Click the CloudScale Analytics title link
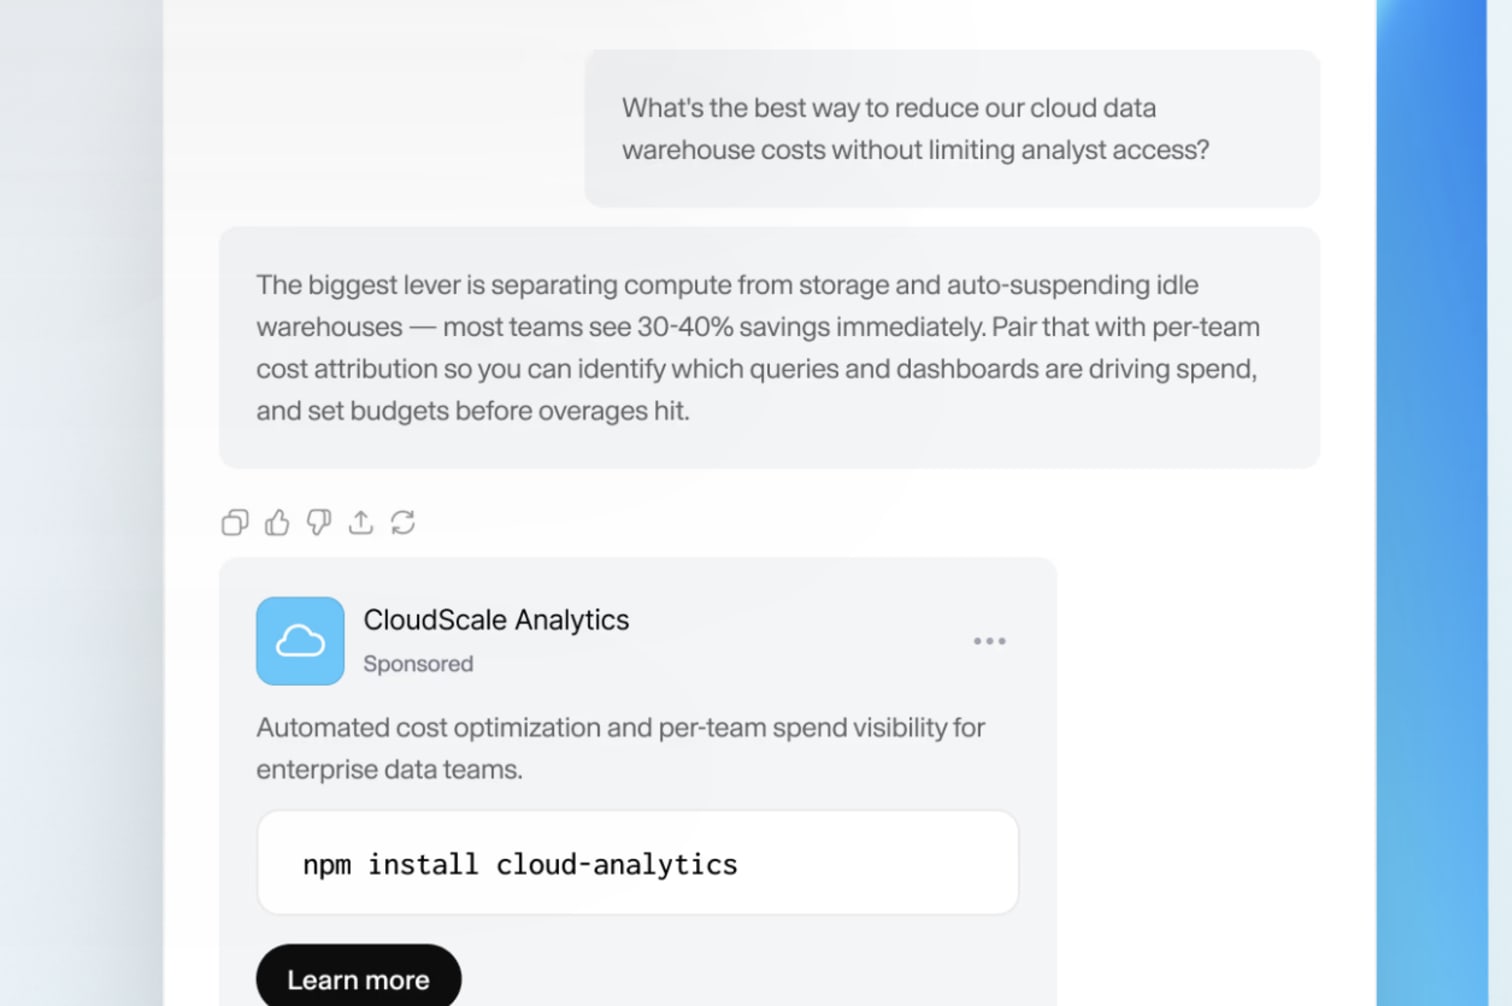This screenshot has width=1512, height=1006. (496, 620)
